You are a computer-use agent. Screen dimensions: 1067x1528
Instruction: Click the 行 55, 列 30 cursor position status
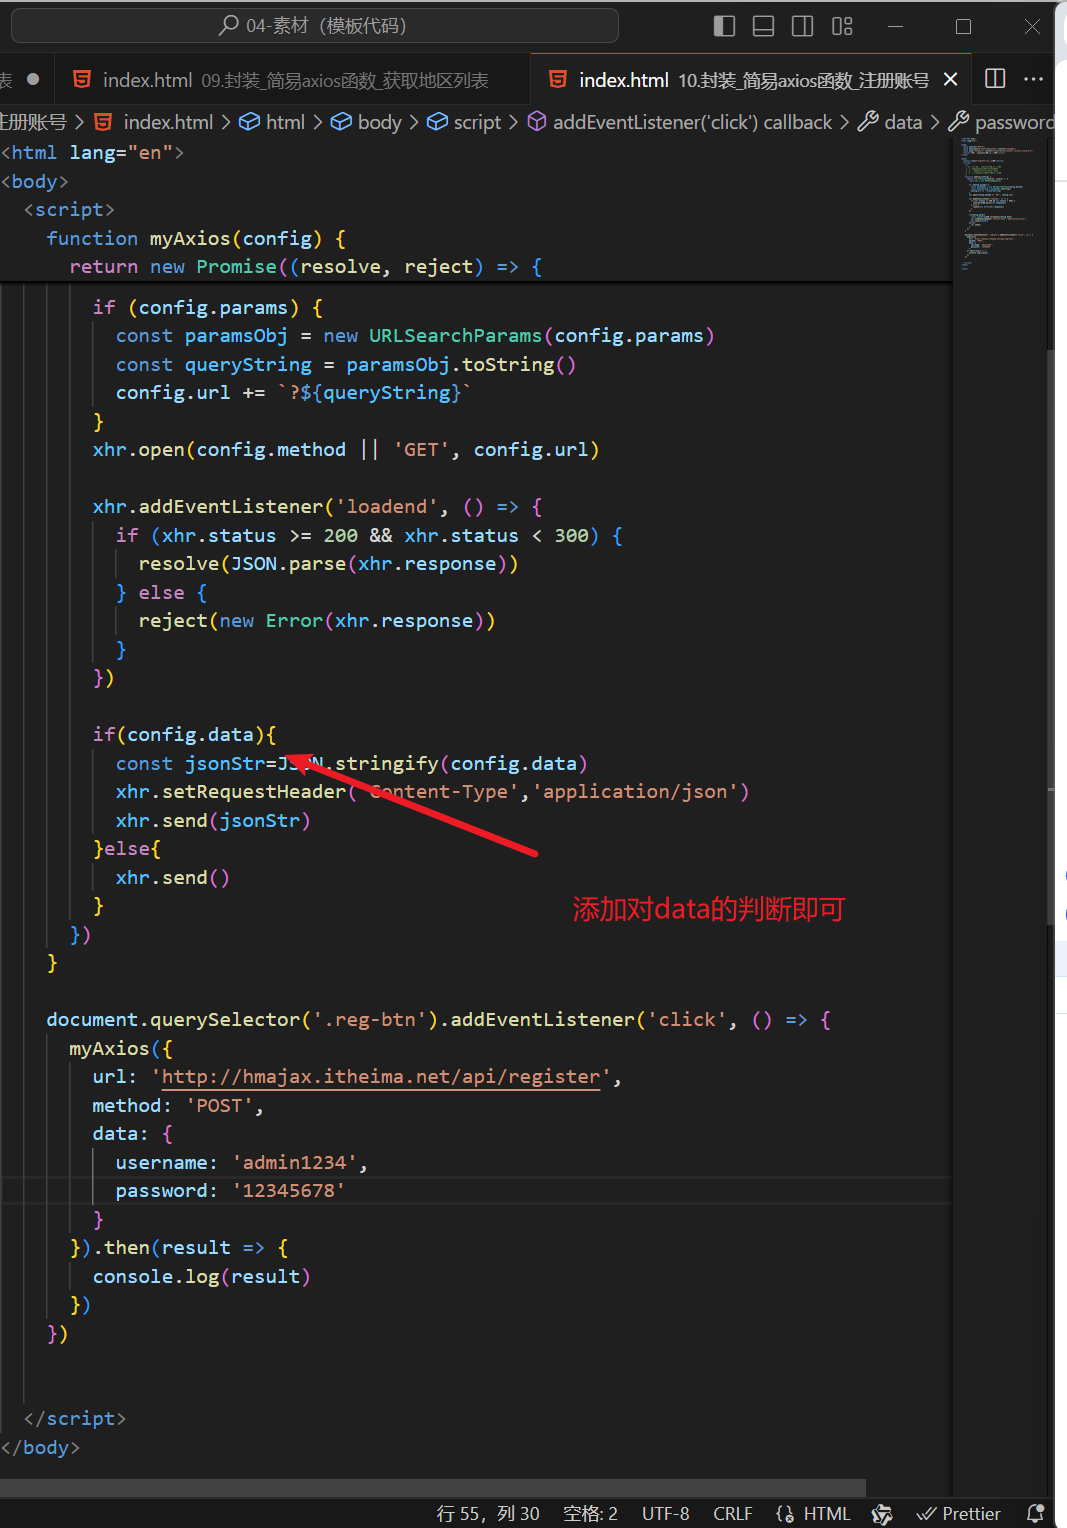[488, 1513]
